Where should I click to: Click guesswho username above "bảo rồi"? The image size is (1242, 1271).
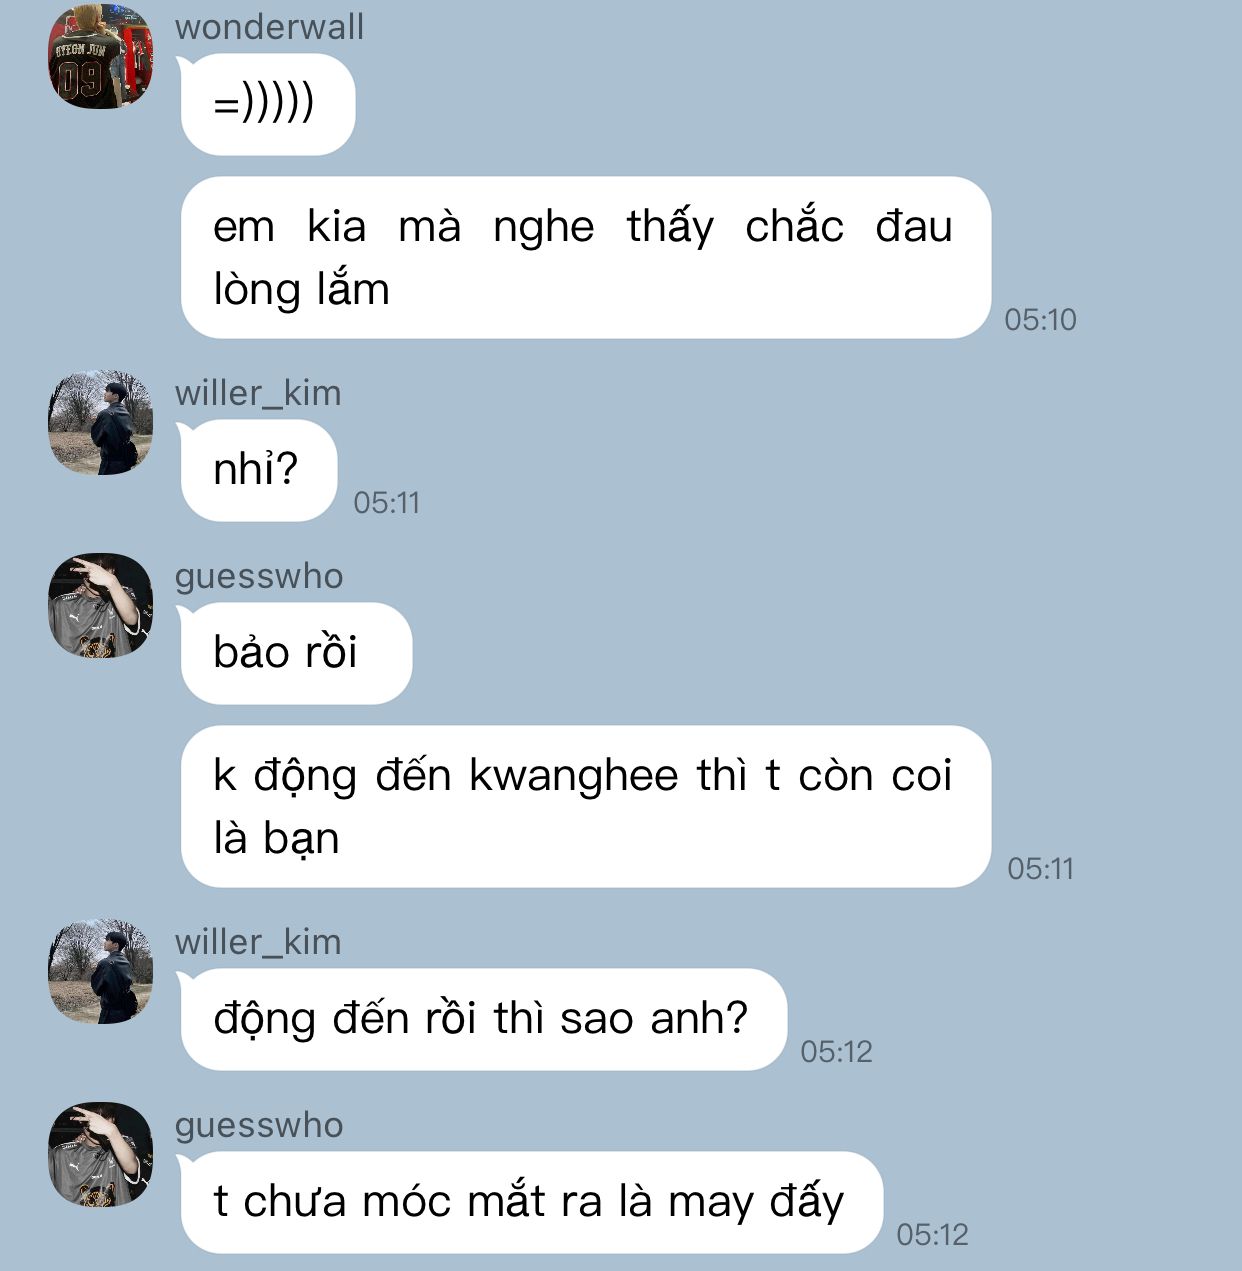click(259, 577)
